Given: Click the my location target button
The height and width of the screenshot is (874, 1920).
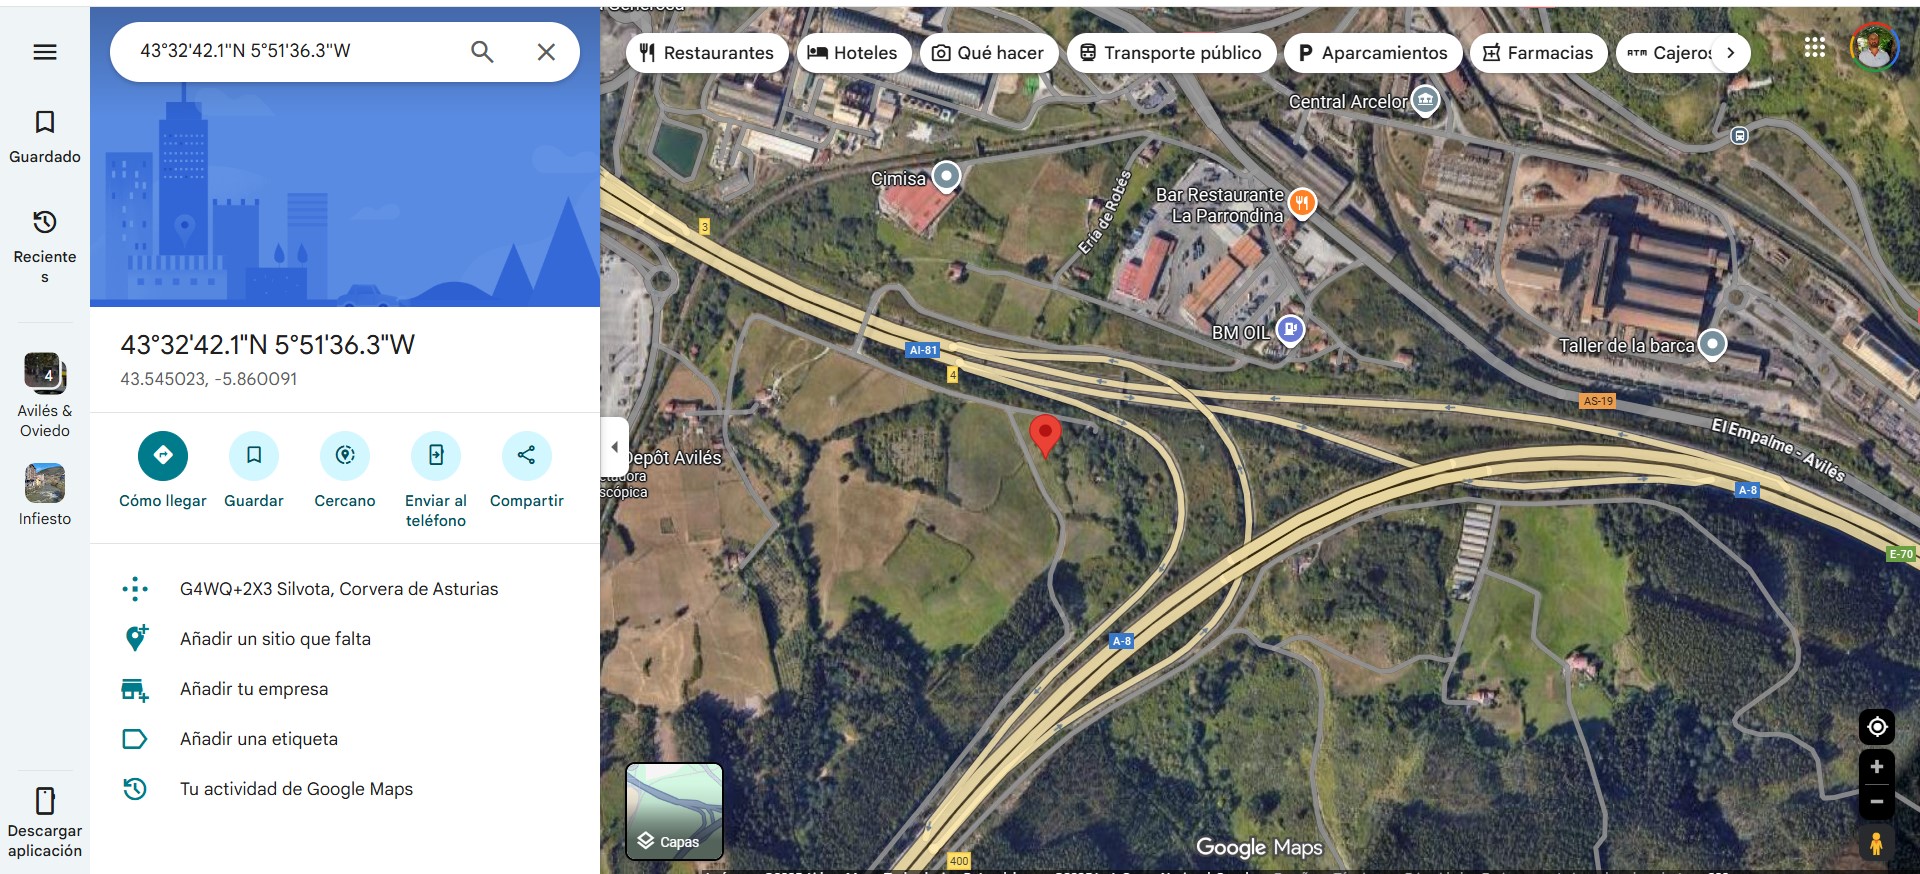Looking at the screenshot, I should pos(1877,727).
